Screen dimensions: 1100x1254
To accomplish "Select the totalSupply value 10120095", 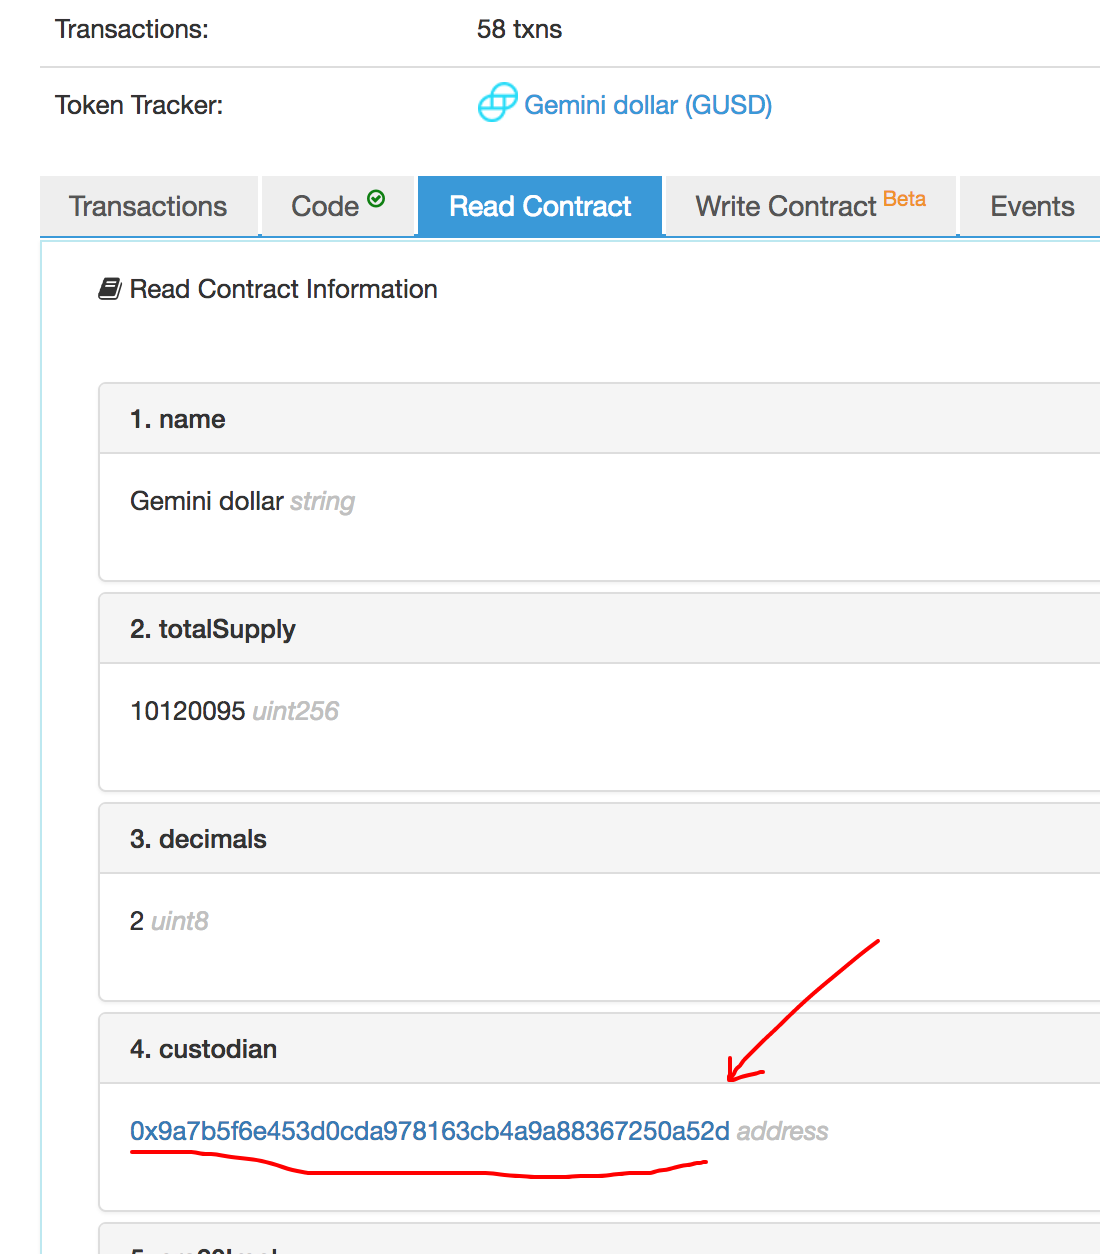I will [188, 711].
